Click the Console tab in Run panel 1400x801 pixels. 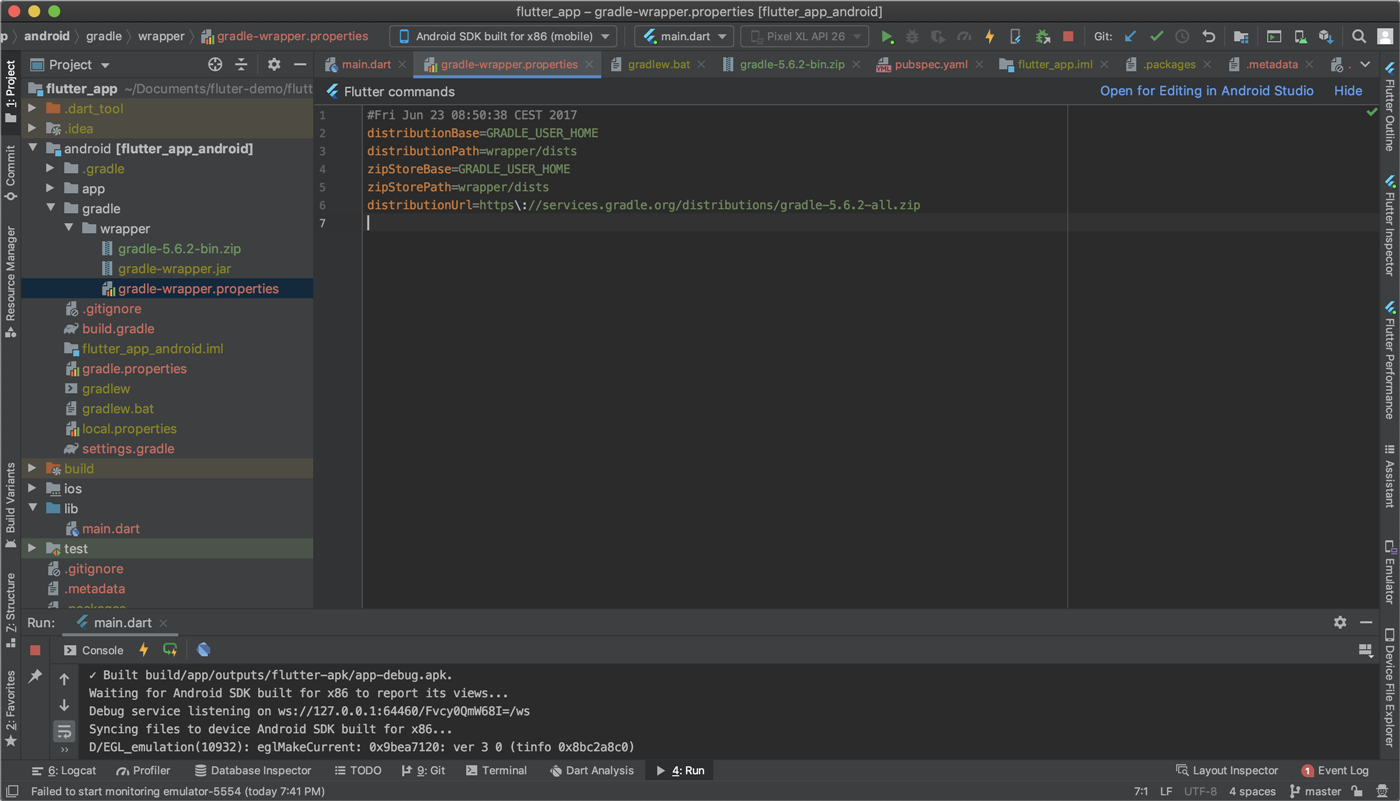pyautogui.click(x=93, y=650)
